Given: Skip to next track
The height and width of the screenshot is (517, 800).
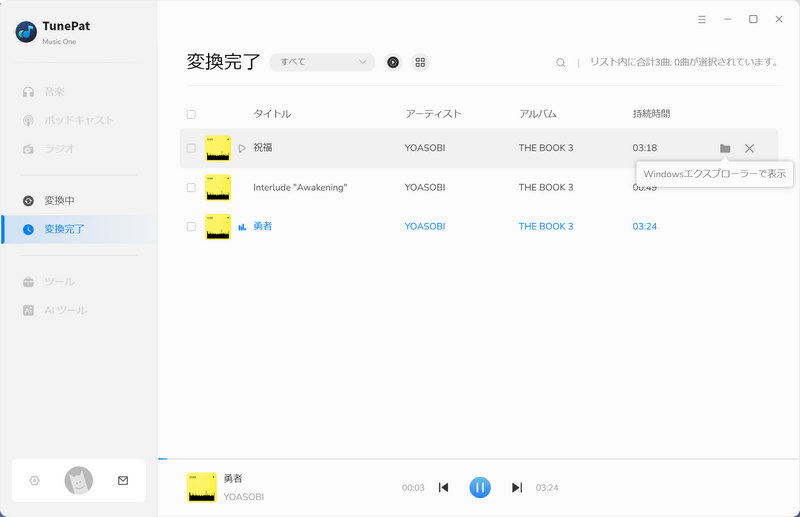Looking at the screenshot, I should point(517,487).
